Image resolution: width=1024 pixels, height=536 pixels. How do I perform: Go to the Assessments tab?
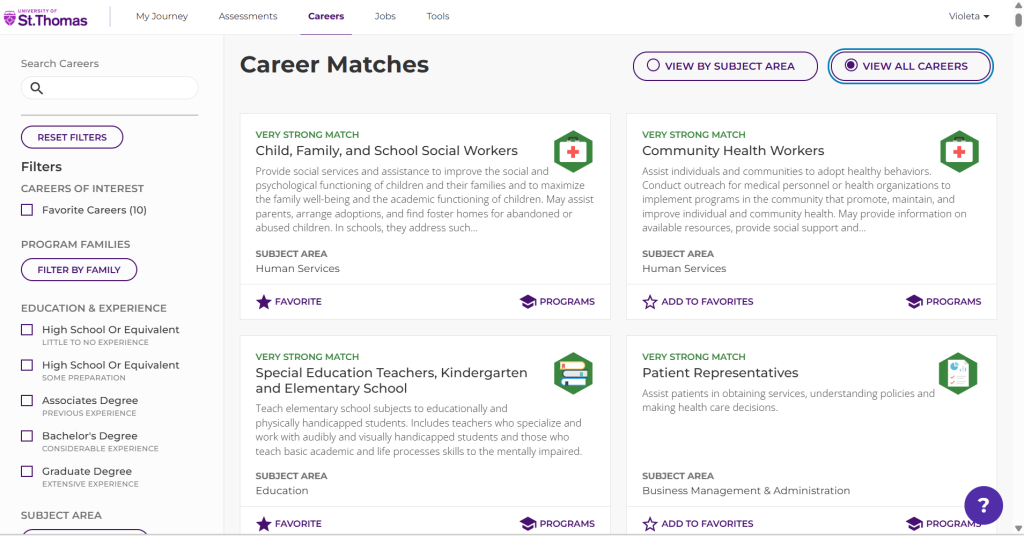pyautogui.click(x=248, y=16)
